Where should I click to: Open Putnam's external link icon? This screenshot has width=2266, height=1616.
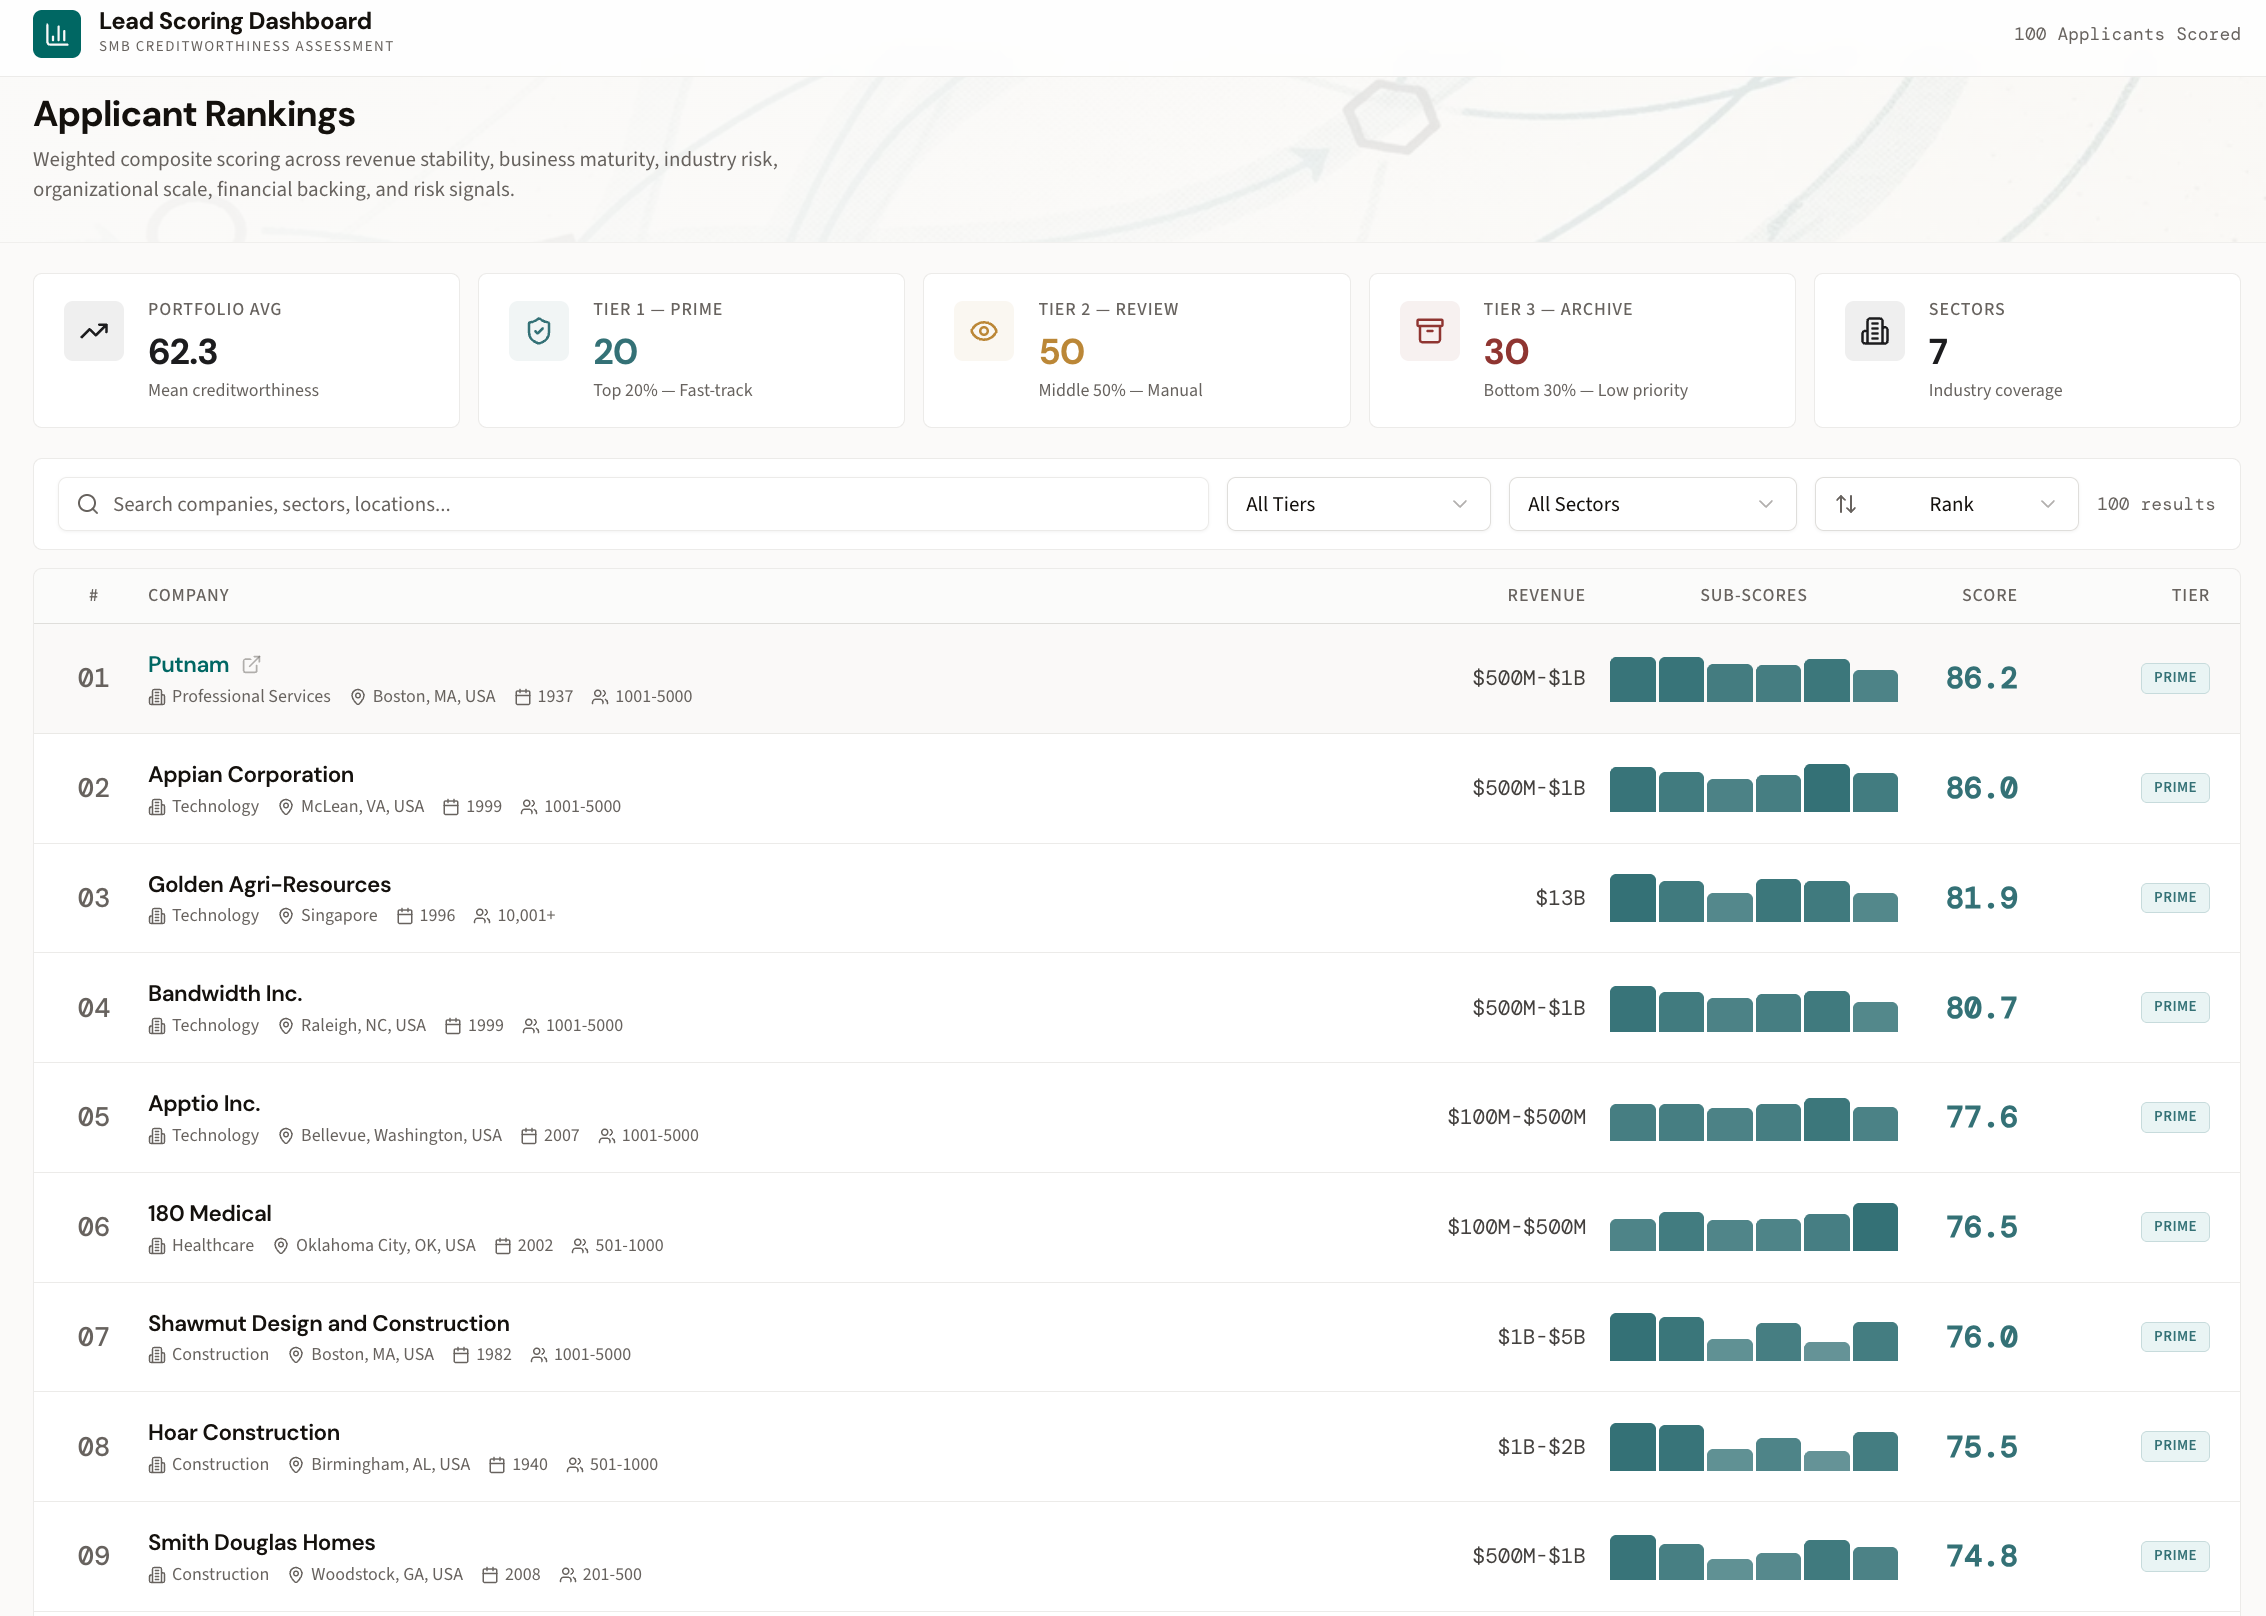coord(252,664)
